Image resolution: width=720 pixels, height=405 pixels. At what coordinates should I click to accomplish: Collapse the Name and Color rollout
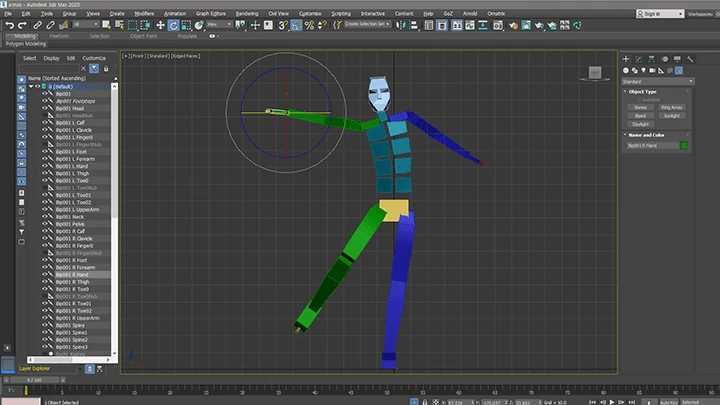pos(646,135)
